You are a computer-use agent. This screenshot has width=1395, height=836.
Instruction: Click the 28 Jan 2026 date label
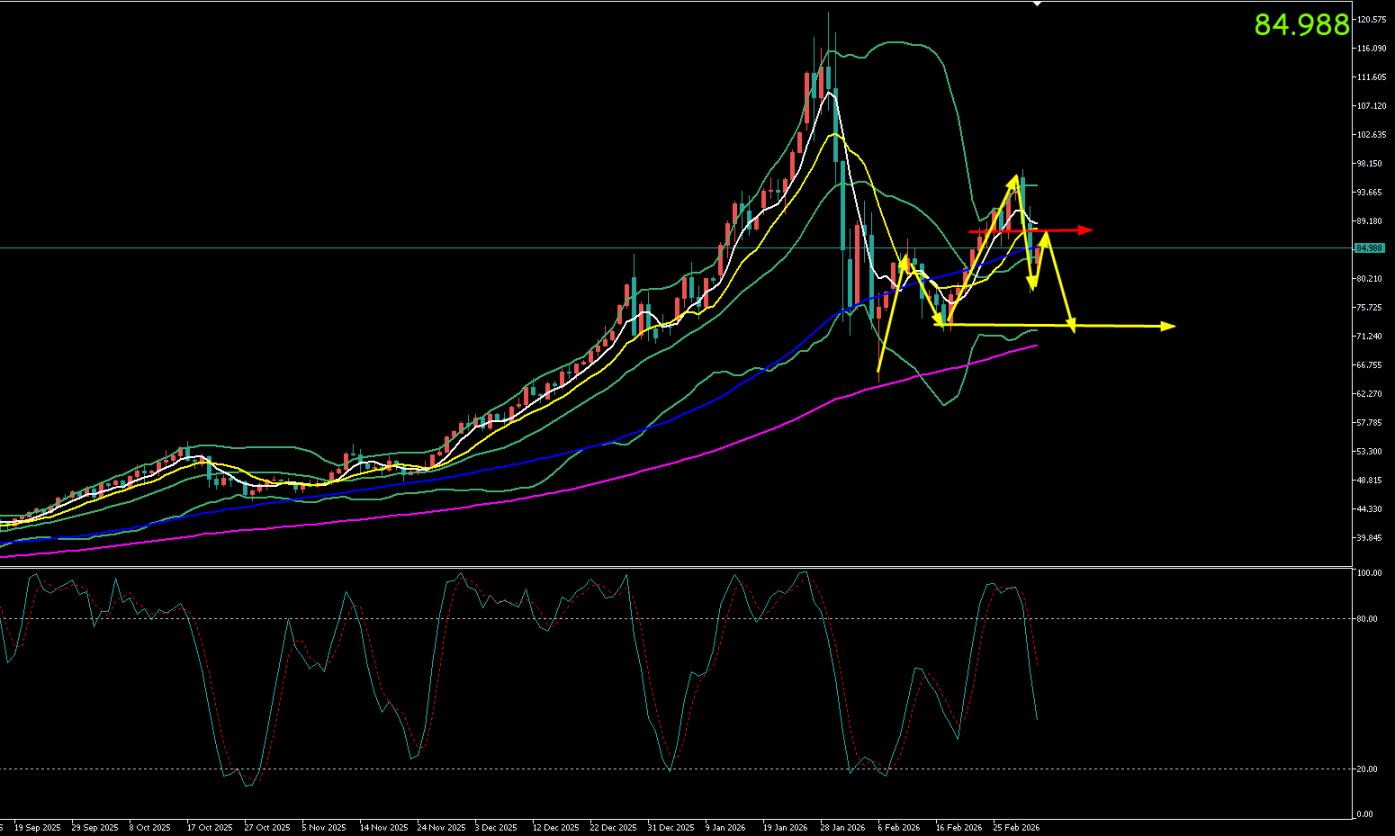click(843, 828)
